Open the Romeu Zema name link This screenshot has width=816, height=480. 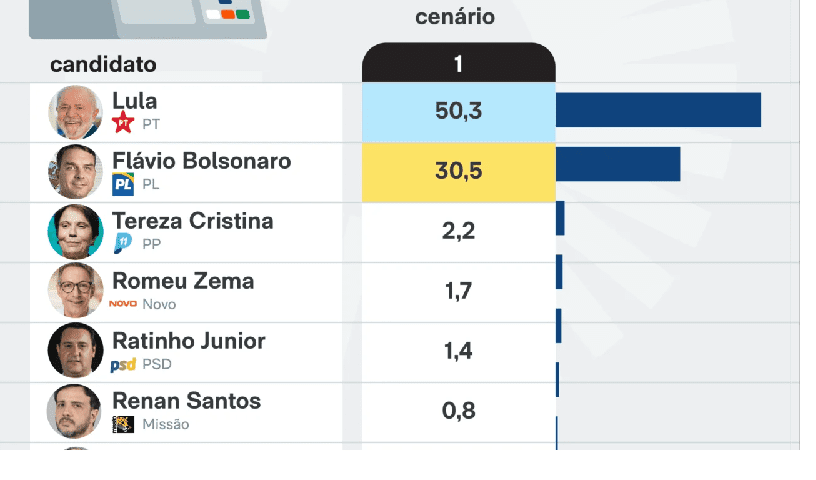point(183,281)
